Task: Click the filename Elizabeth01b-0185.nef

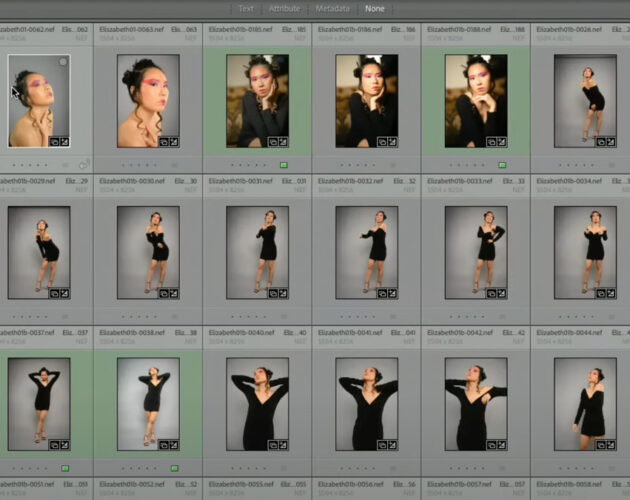Action: click(241, 29)
